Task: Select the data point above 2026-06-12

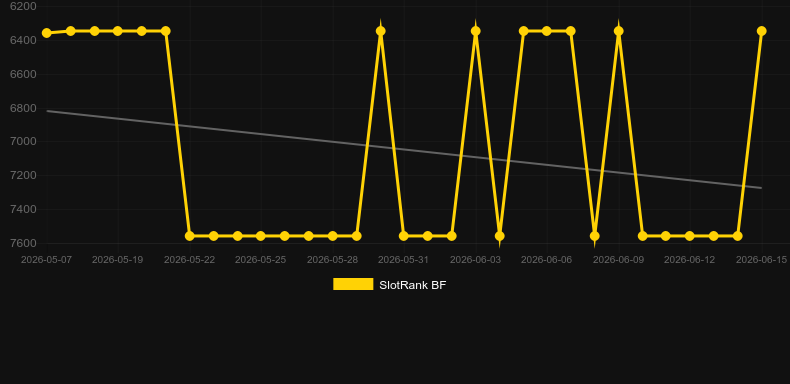Action: (690, 236)
